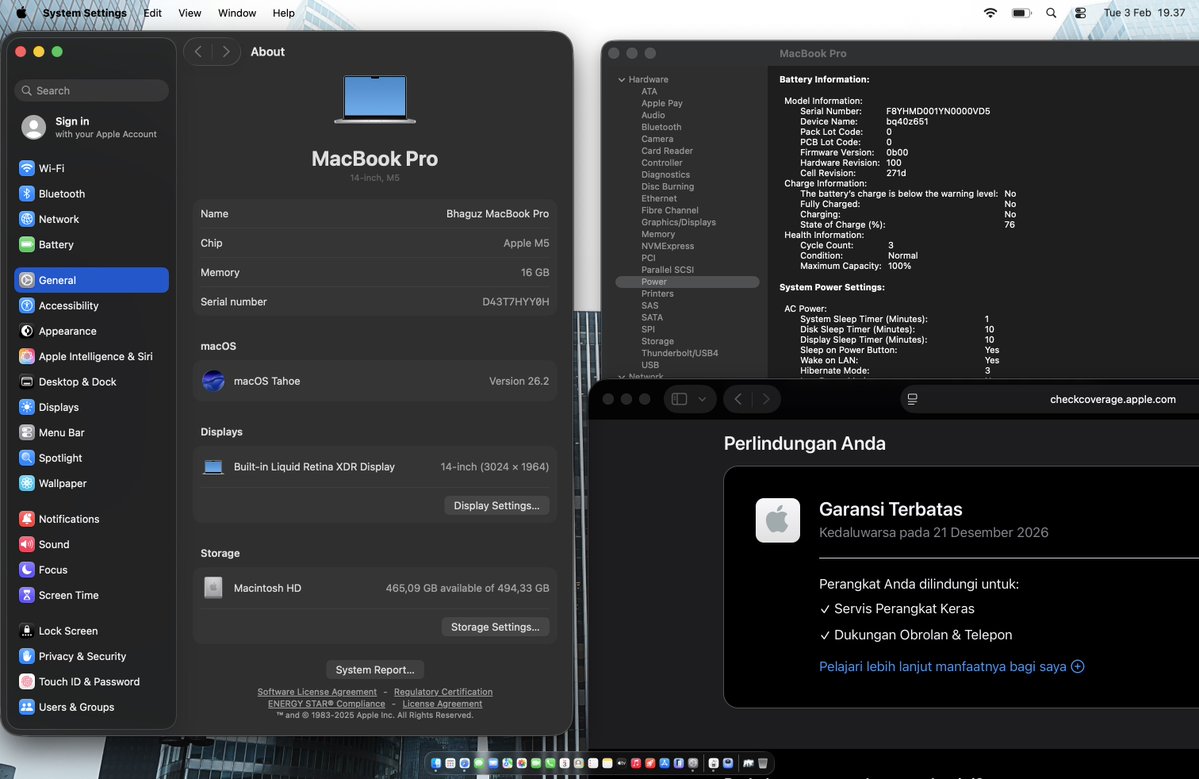Click Sign in with your Apple Account
Image resolution: width=1199 pixels, height=779 pixels.
click(x=90, y=127)
